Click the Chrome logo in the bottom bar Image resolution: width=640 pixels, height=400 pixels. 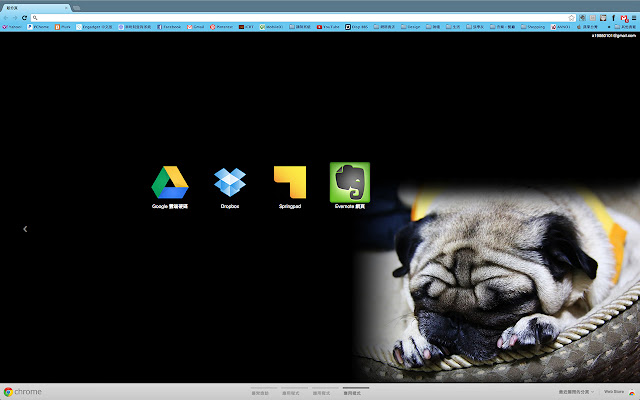pos(22,392)
